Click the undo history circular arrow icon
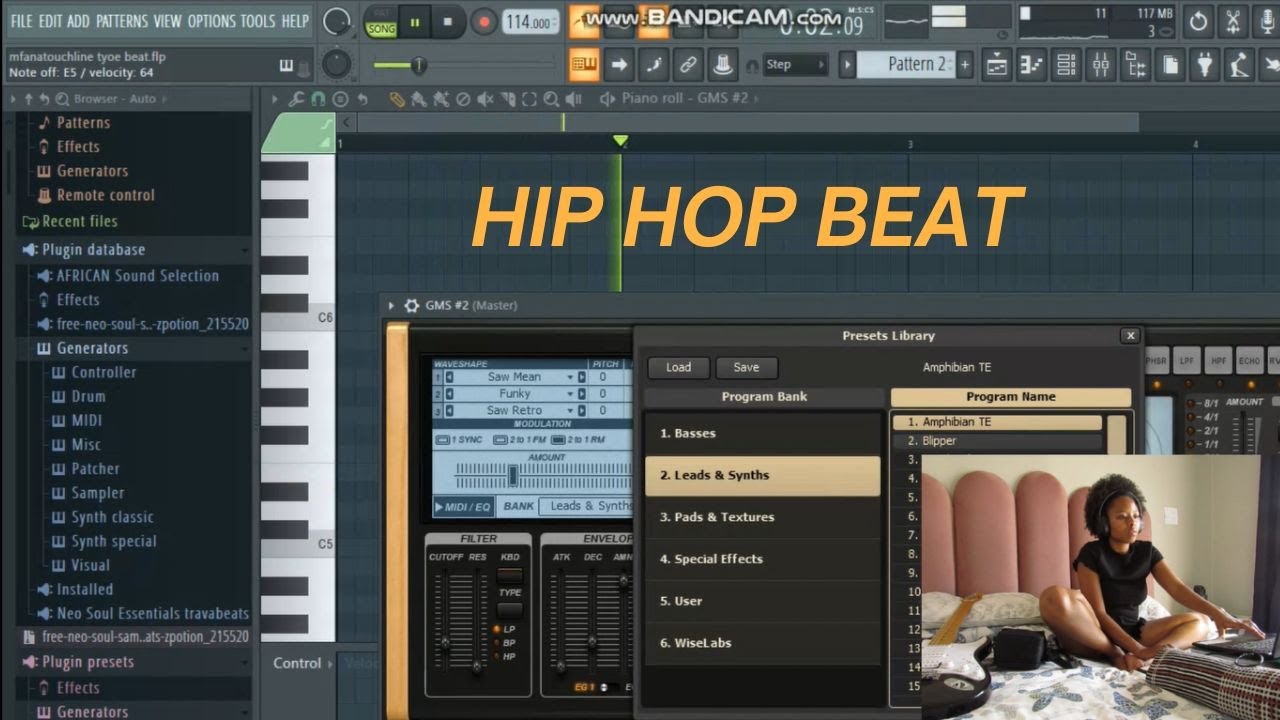This screenshot has height=720, width=1280. 1198,21
